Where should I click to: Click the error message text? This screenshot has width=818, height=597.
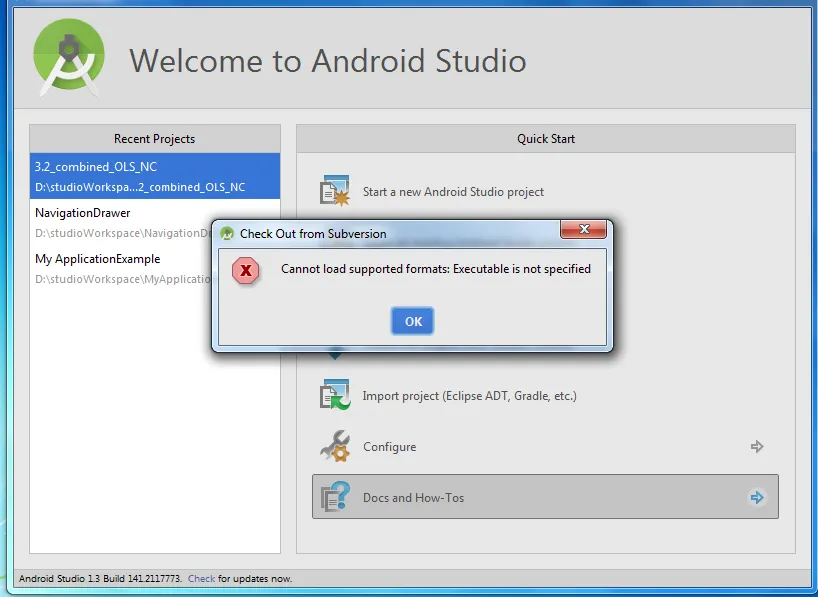tap(436, 269)
